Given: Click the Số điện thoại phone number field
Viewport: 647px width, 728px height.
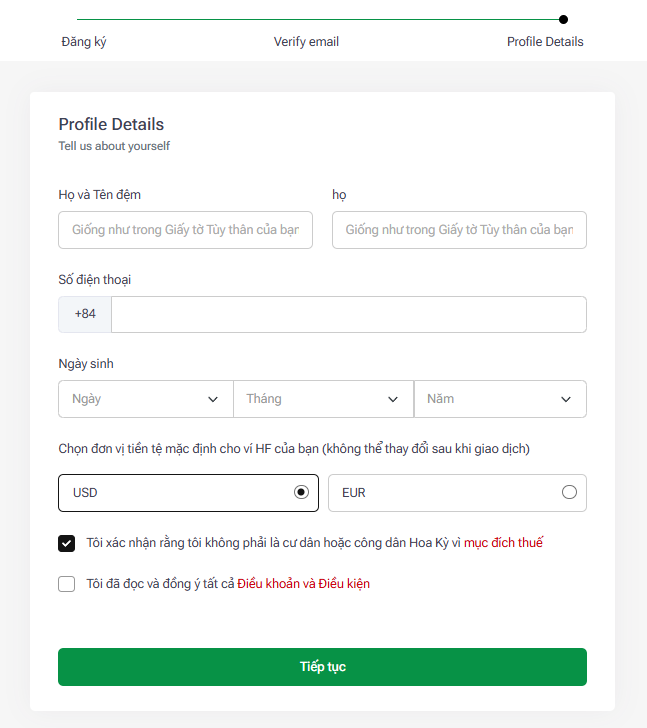Looking at the screenshot, I should [x=348, y=314].
